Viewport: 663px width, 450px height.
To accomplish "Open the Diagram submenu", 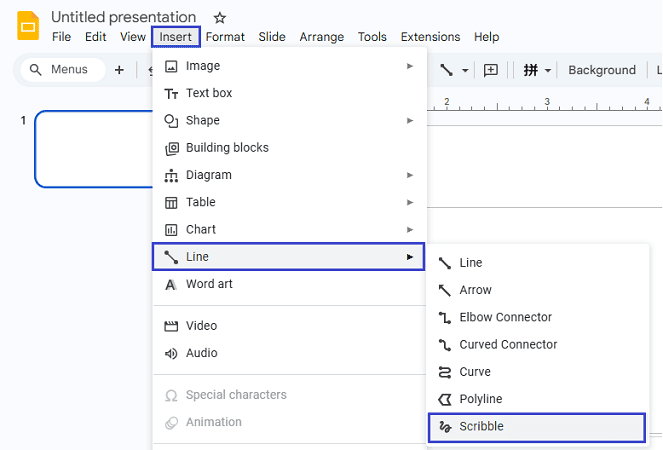I will [288, 175].
